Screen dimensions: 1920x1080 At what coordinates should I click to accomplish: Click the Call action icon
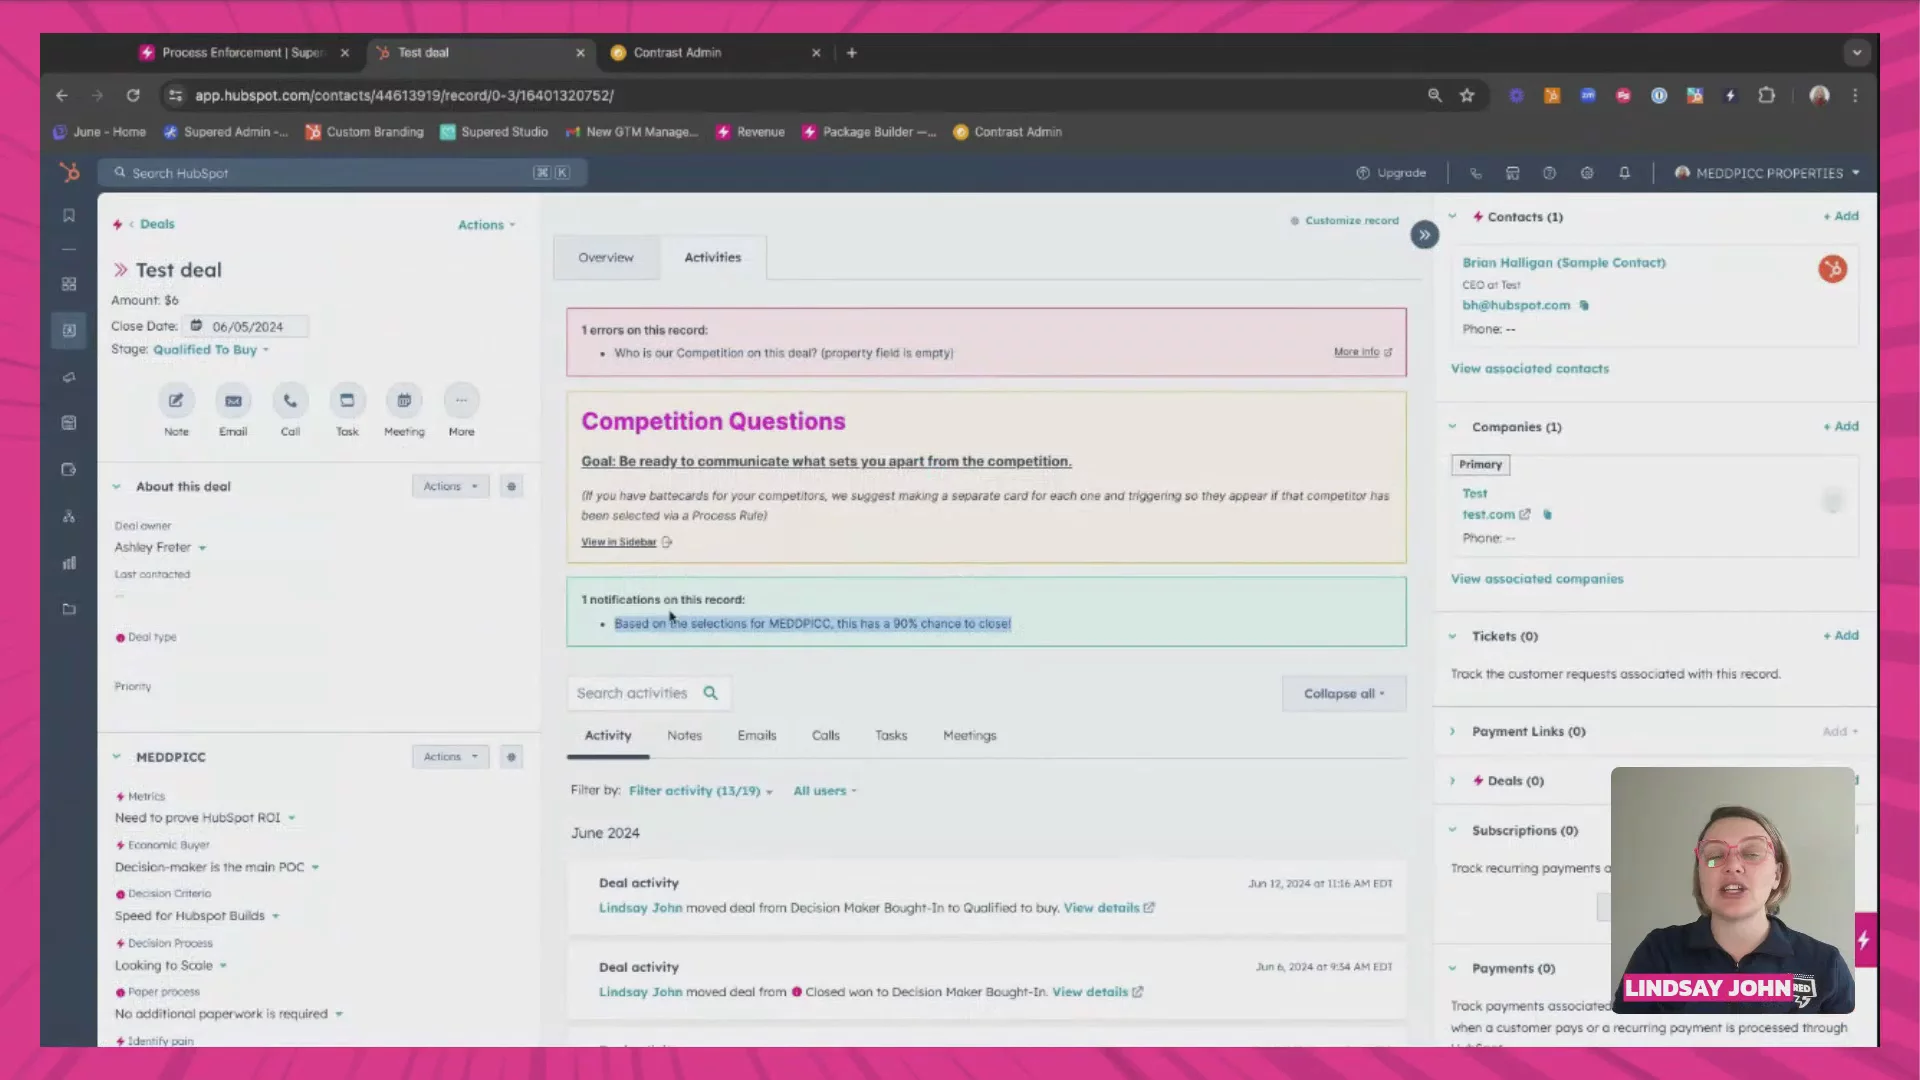coord(290,400)
